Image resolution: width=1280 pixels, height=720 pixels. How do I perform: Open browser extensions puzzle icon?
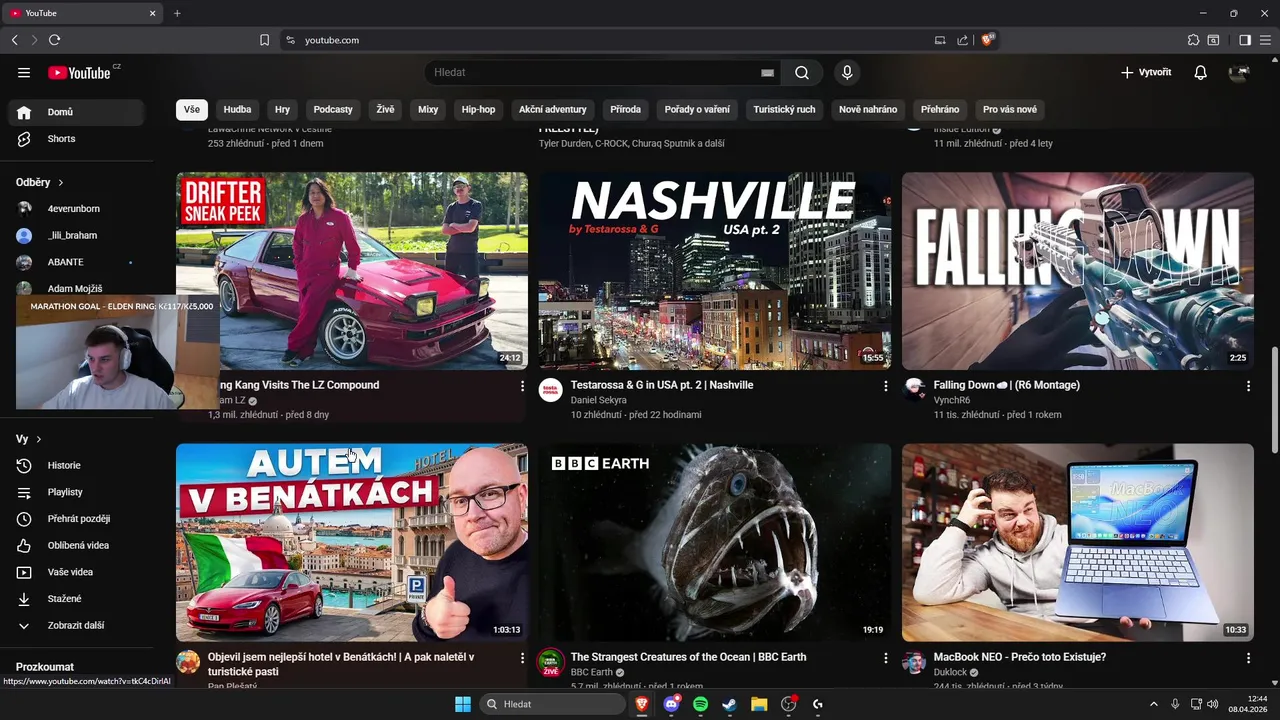1193,40
